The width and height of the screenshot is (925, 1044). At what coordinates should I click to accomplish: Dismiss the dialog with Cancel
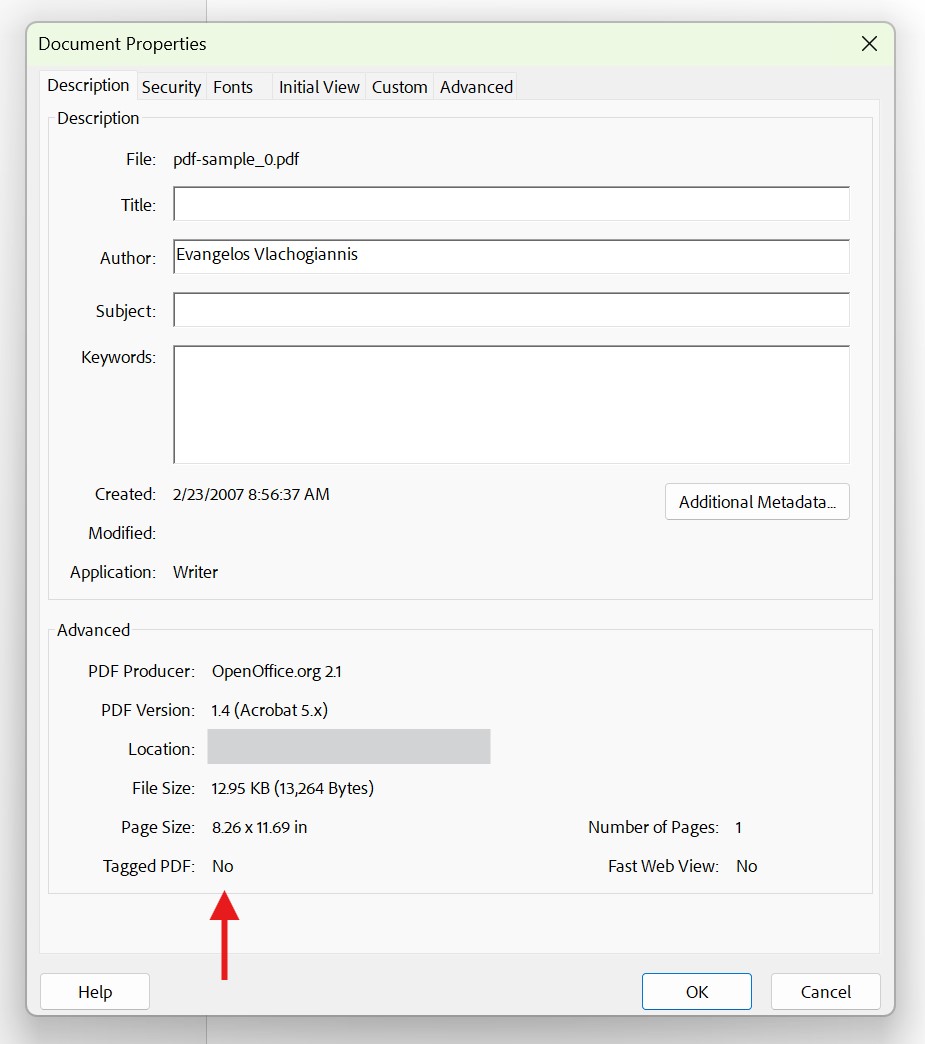825,991
